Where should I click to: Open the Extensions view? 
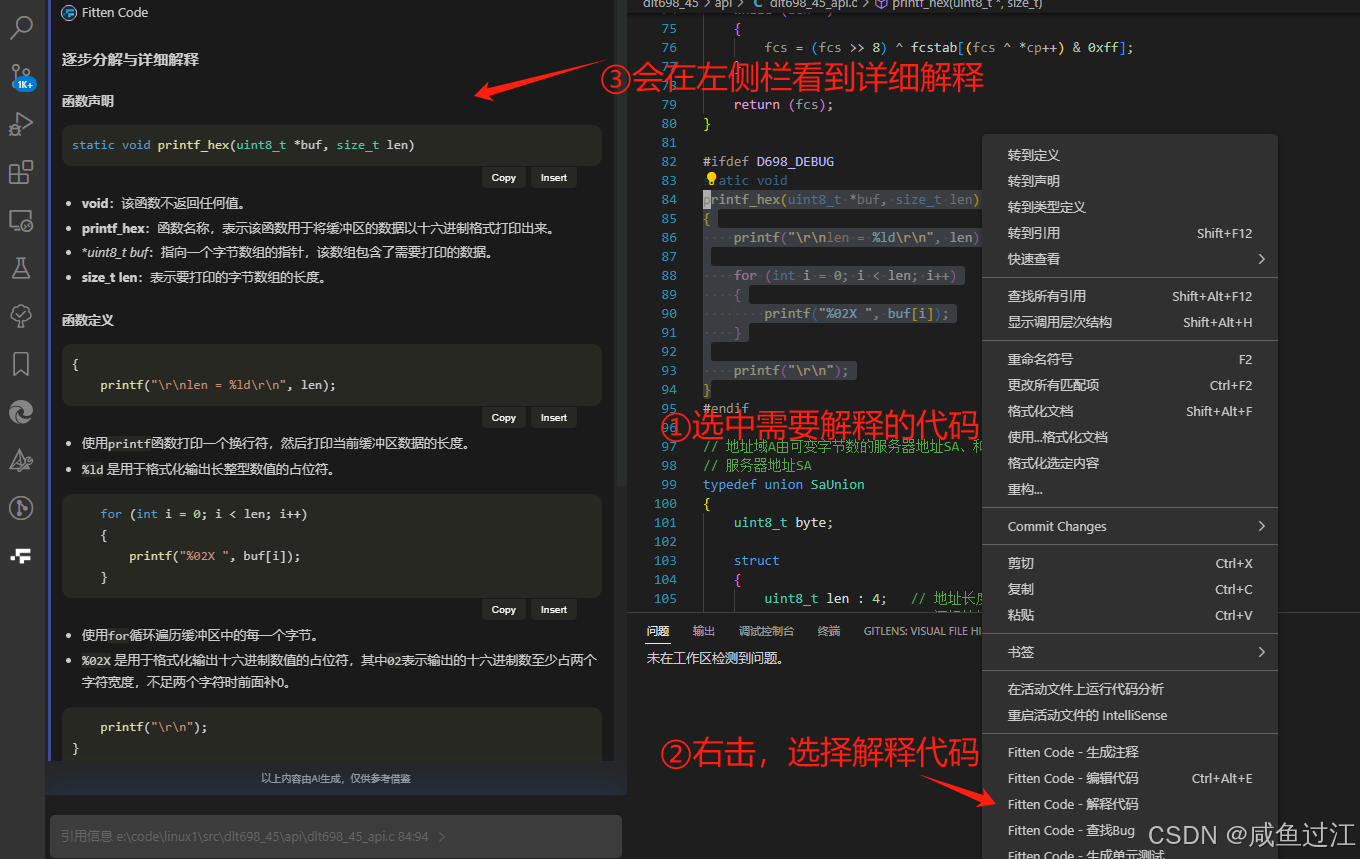pos(21,172)
